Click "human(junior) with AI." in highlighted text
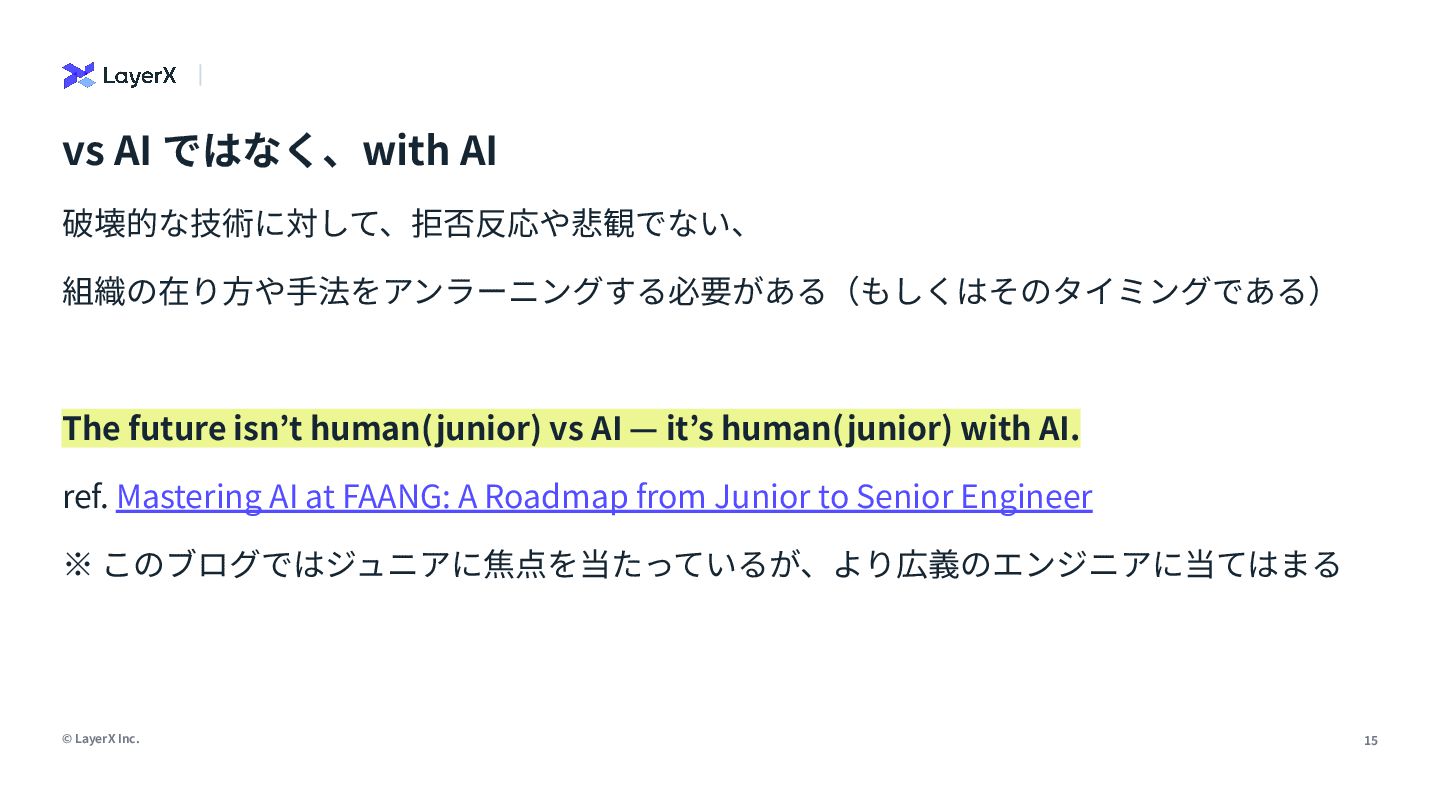 coord(900,428)
